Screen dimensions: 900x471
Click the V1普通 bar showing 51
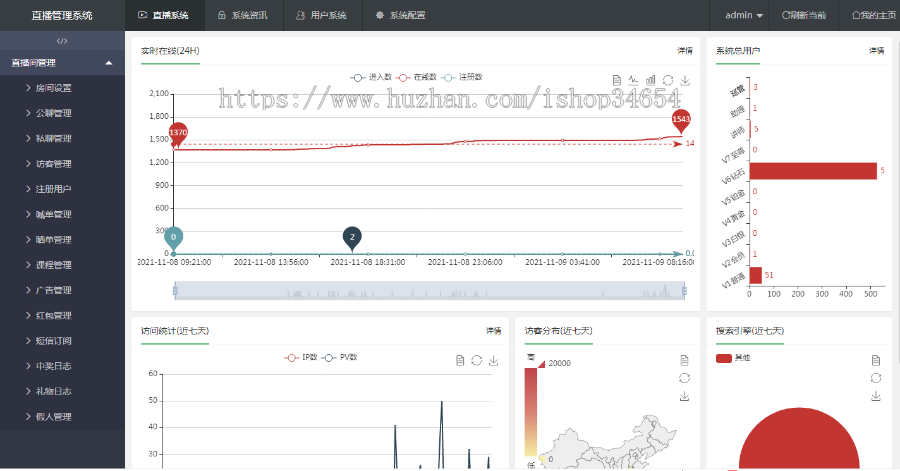755,275
